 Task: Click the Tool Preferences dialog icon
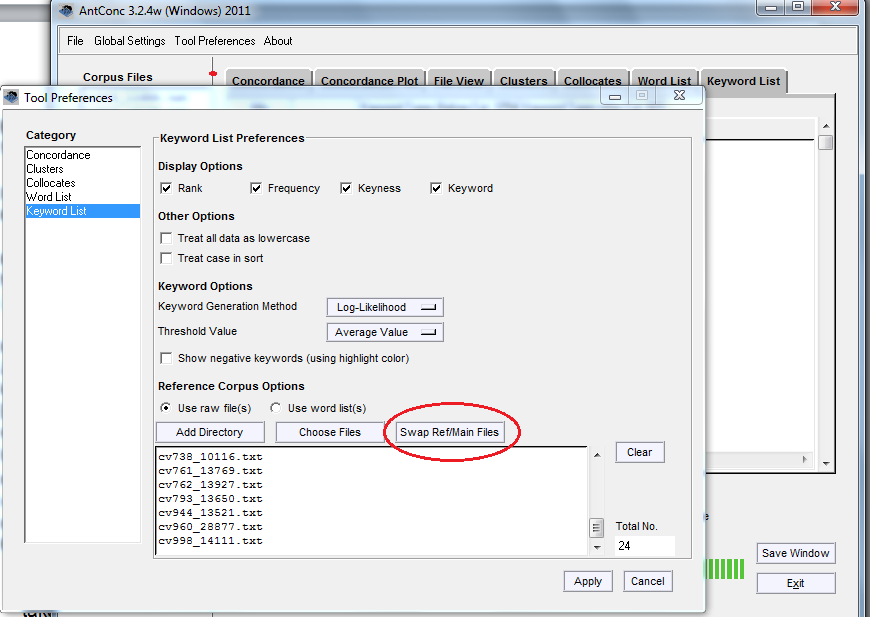(x=11, y=96)
